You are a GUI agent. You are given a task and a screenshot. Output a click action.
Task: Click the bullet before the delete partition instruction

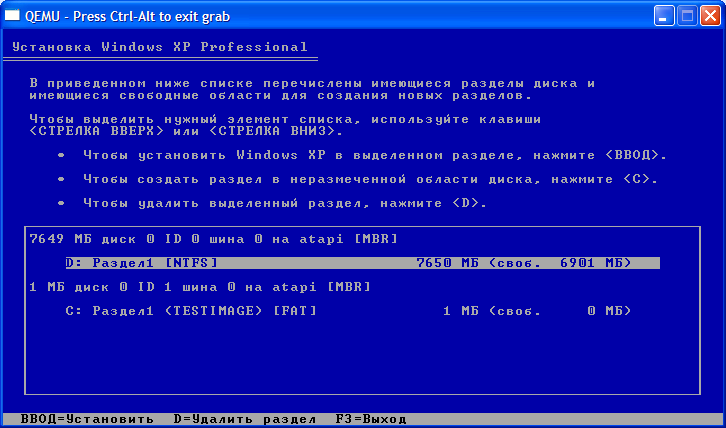(61, 203)
